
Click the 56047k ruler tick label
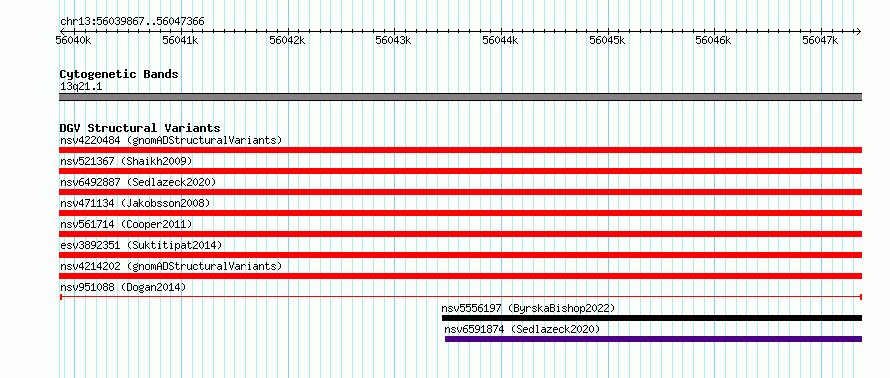pyautogui.click(x=820, y=40)
